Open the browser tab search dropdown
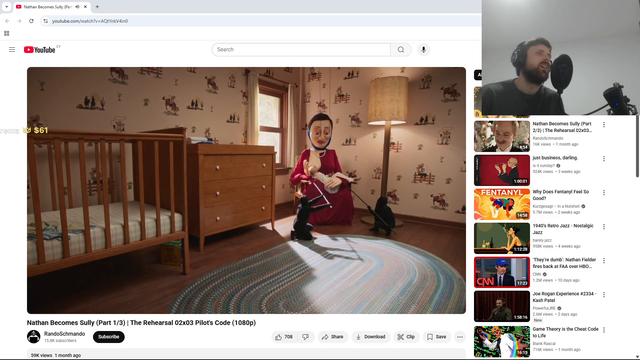Screen dimensions: 640x360 [6, 7]
